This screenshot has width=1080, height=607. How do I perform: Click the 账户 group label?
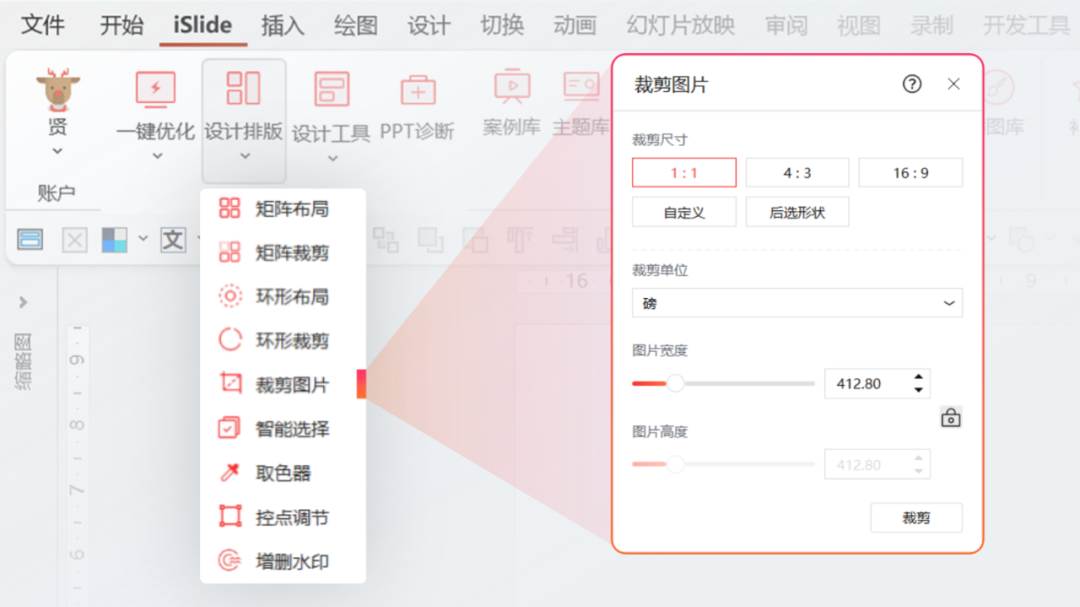point(56,193)
